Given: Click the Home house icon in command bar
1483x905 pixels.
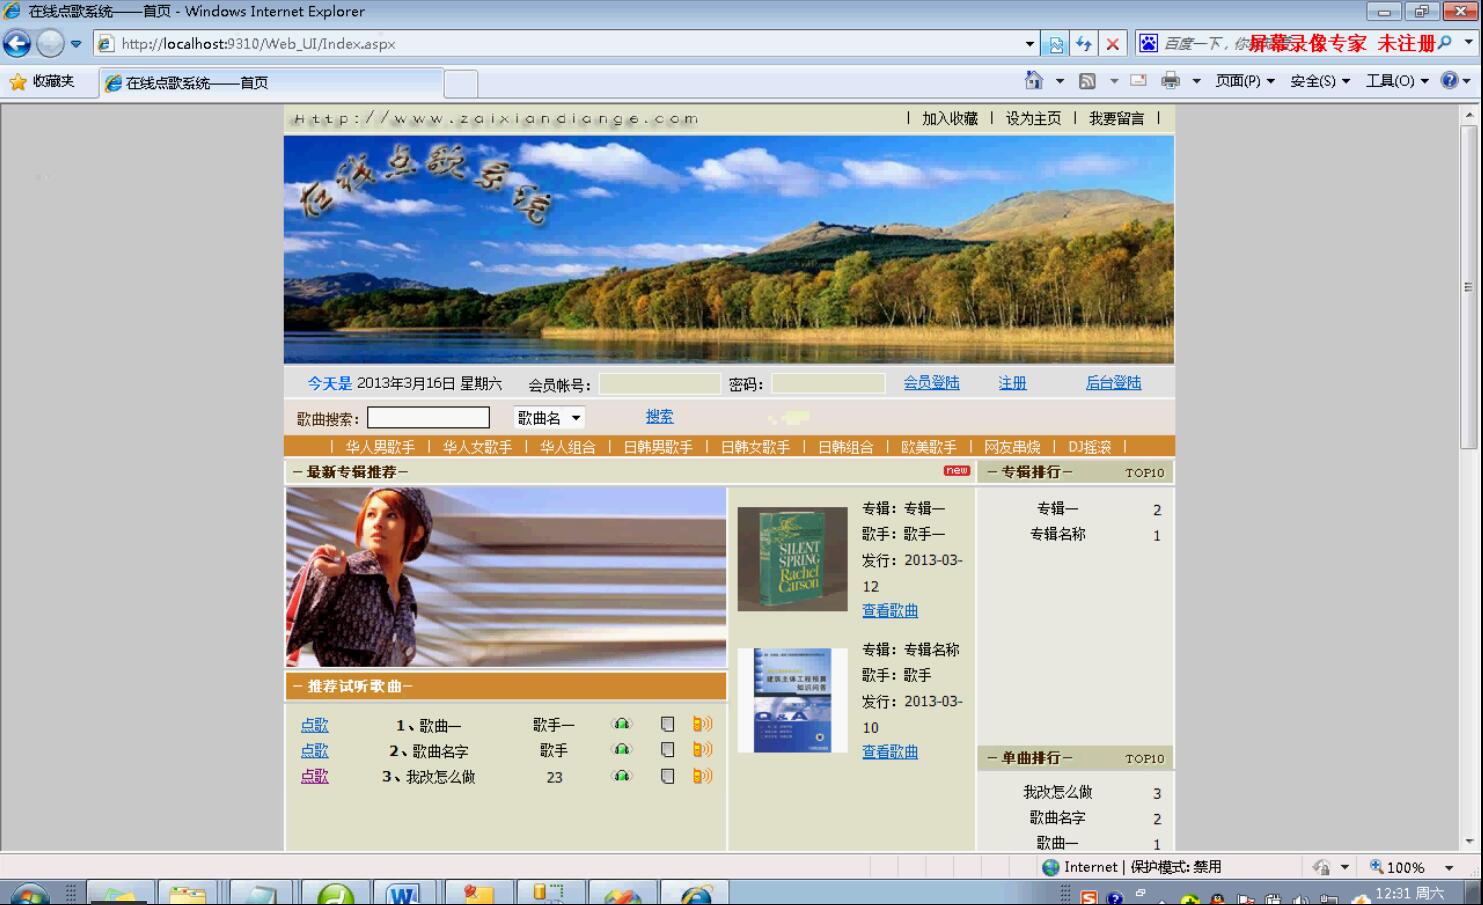Looking at the screenshot, I should pyautogui.click(x=1034, y=80).
